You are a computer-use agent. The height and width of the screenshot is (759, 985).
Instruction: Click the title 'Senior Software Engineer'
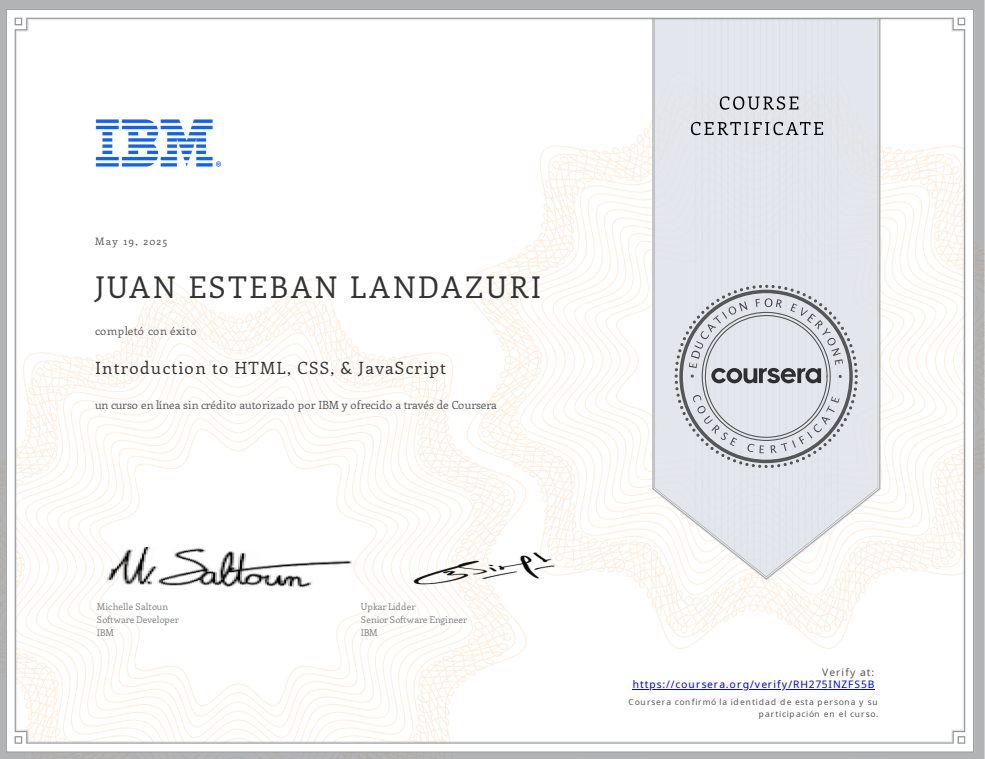[413, 620]
